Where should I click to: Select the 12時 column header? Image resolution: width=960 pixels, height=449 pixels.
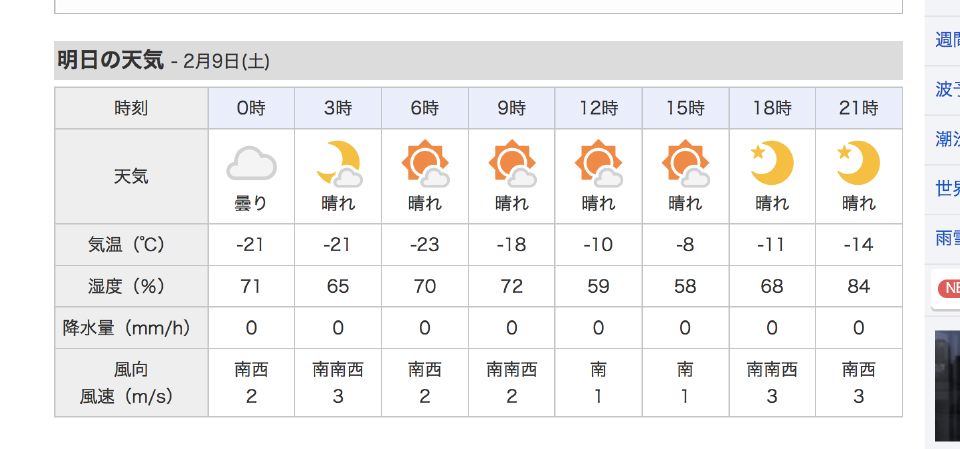coord(599,108)
